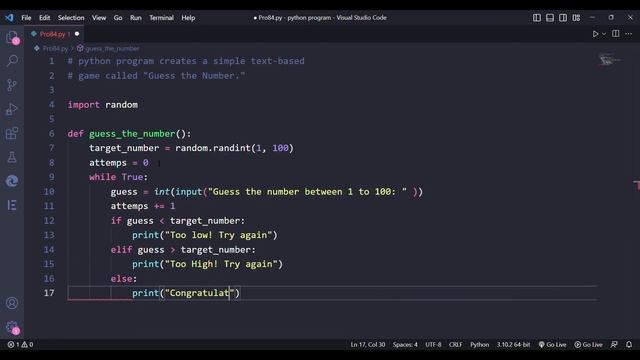Open Customize Layout options
640x360 pixels.
click(576, 18)
